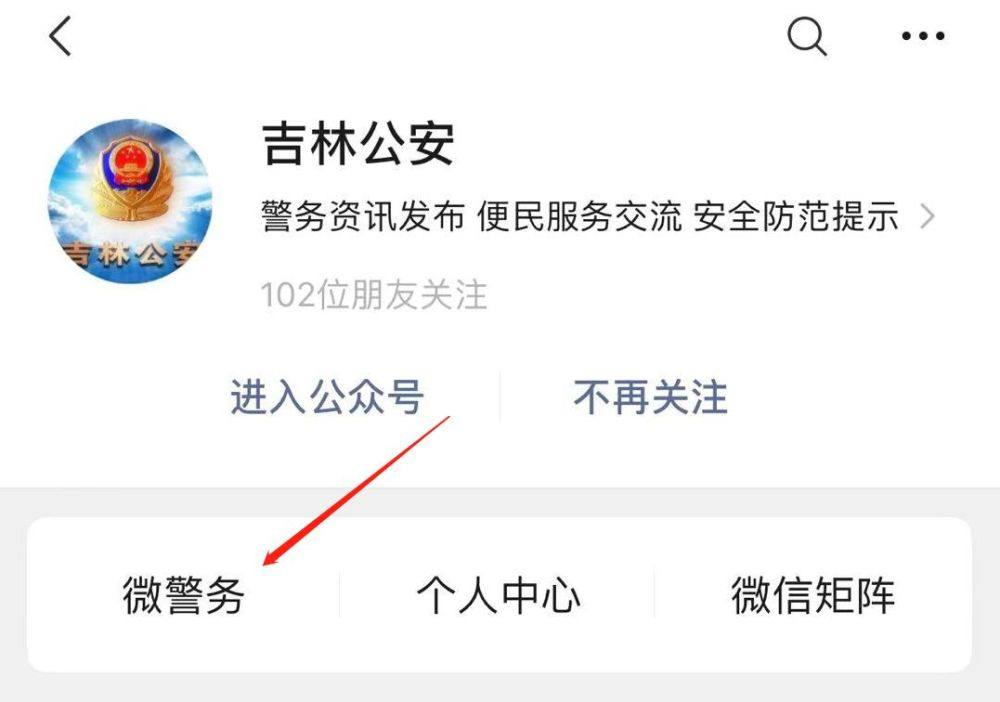Open the 微警务 menu
The image size is (1000, 702).
(x=184, y=595)
